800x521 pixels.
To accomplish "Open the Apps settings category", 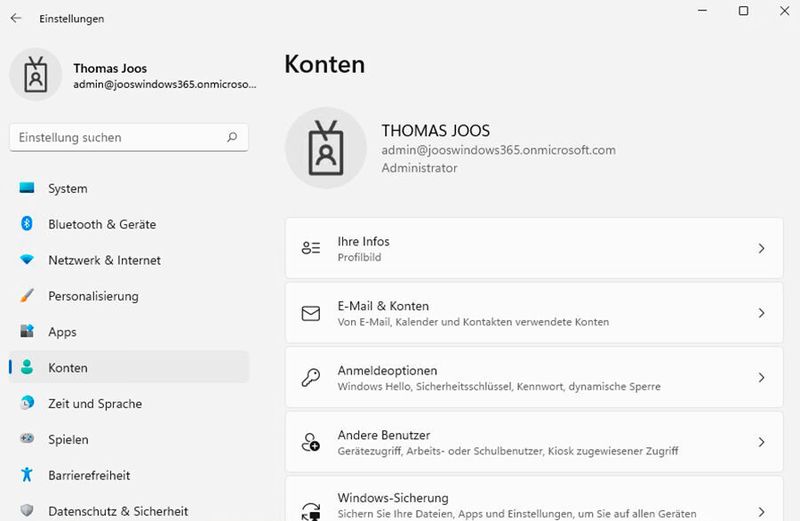I will tap(129, 332).
